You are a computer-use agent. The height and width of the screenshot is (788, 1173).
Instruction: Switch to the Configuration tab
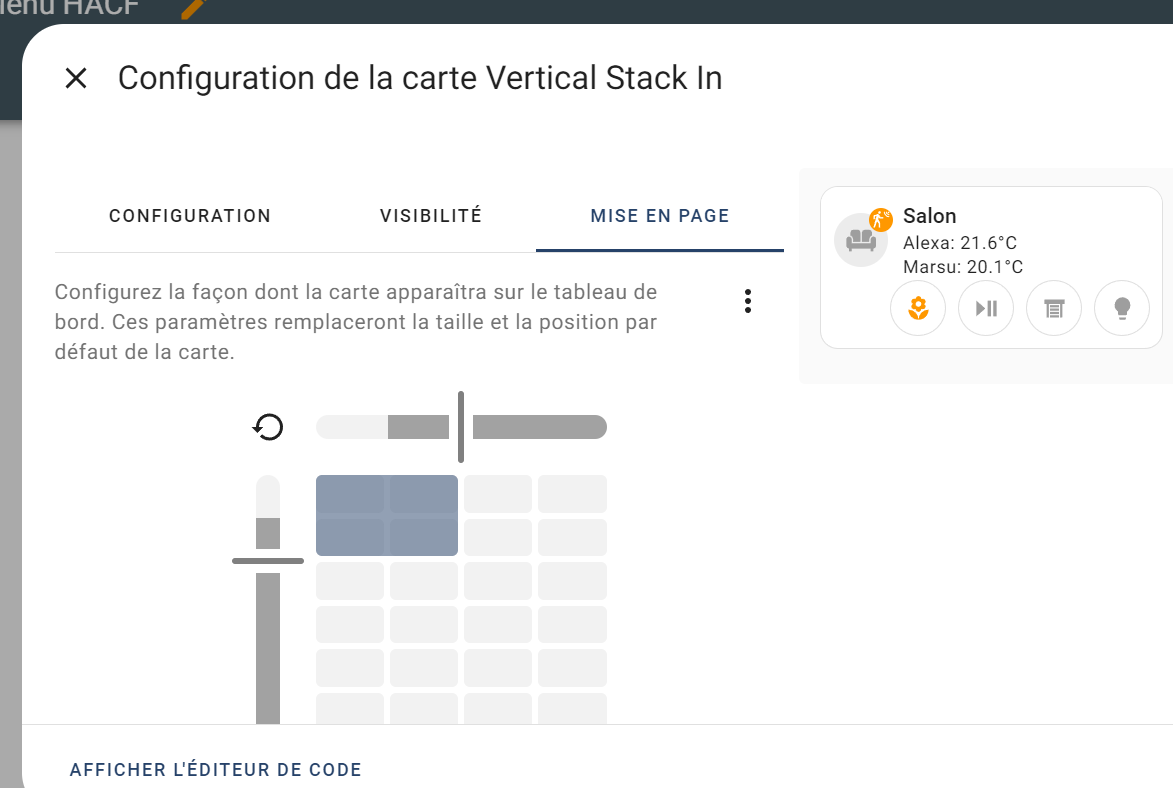pos(190,216)
